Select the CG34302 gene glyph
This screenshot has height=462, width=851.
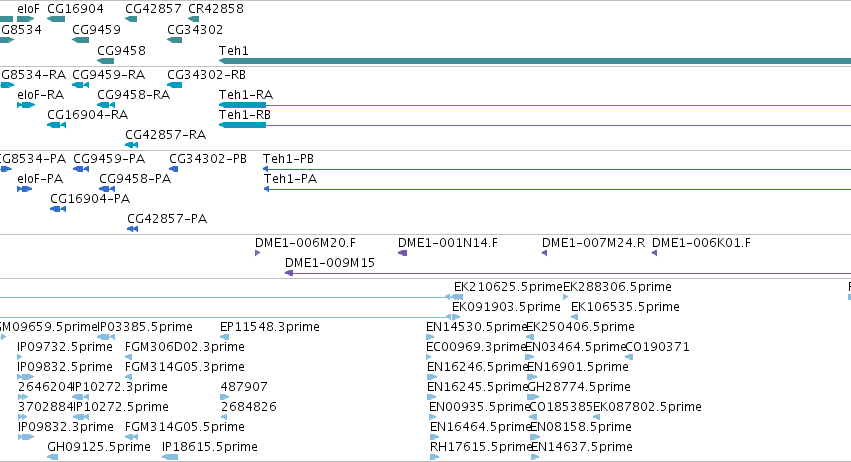(174, 40)
